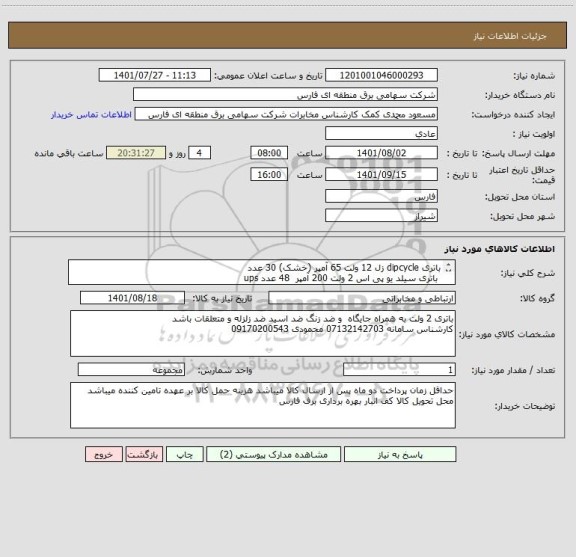Click the ساعت باقی مانده label

69,153
